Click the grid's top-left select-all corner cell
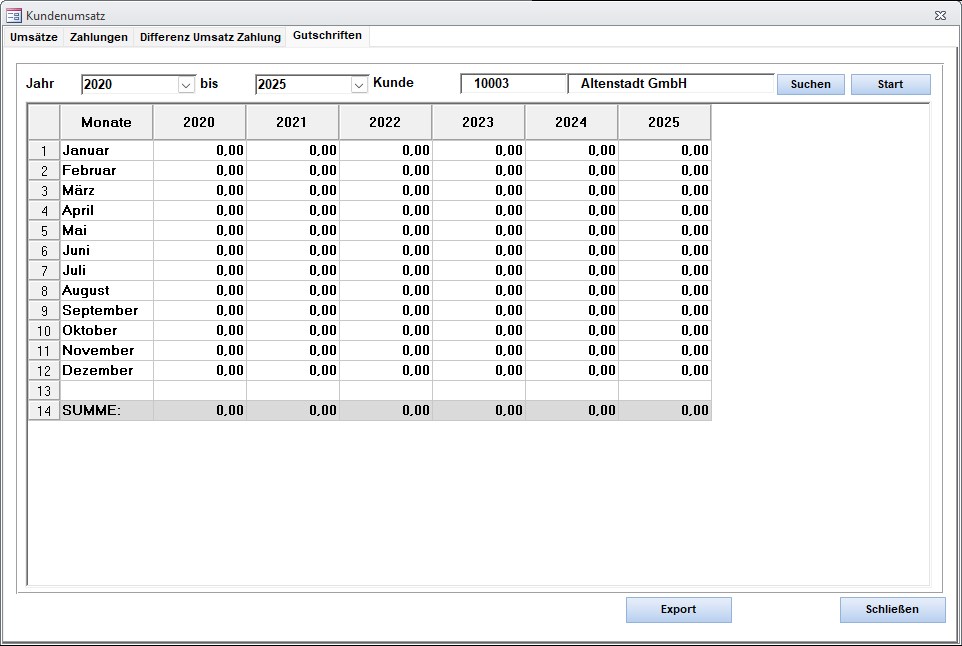Image resolution: width=962 pixels, height=646 pixels. tap(44, 122)
